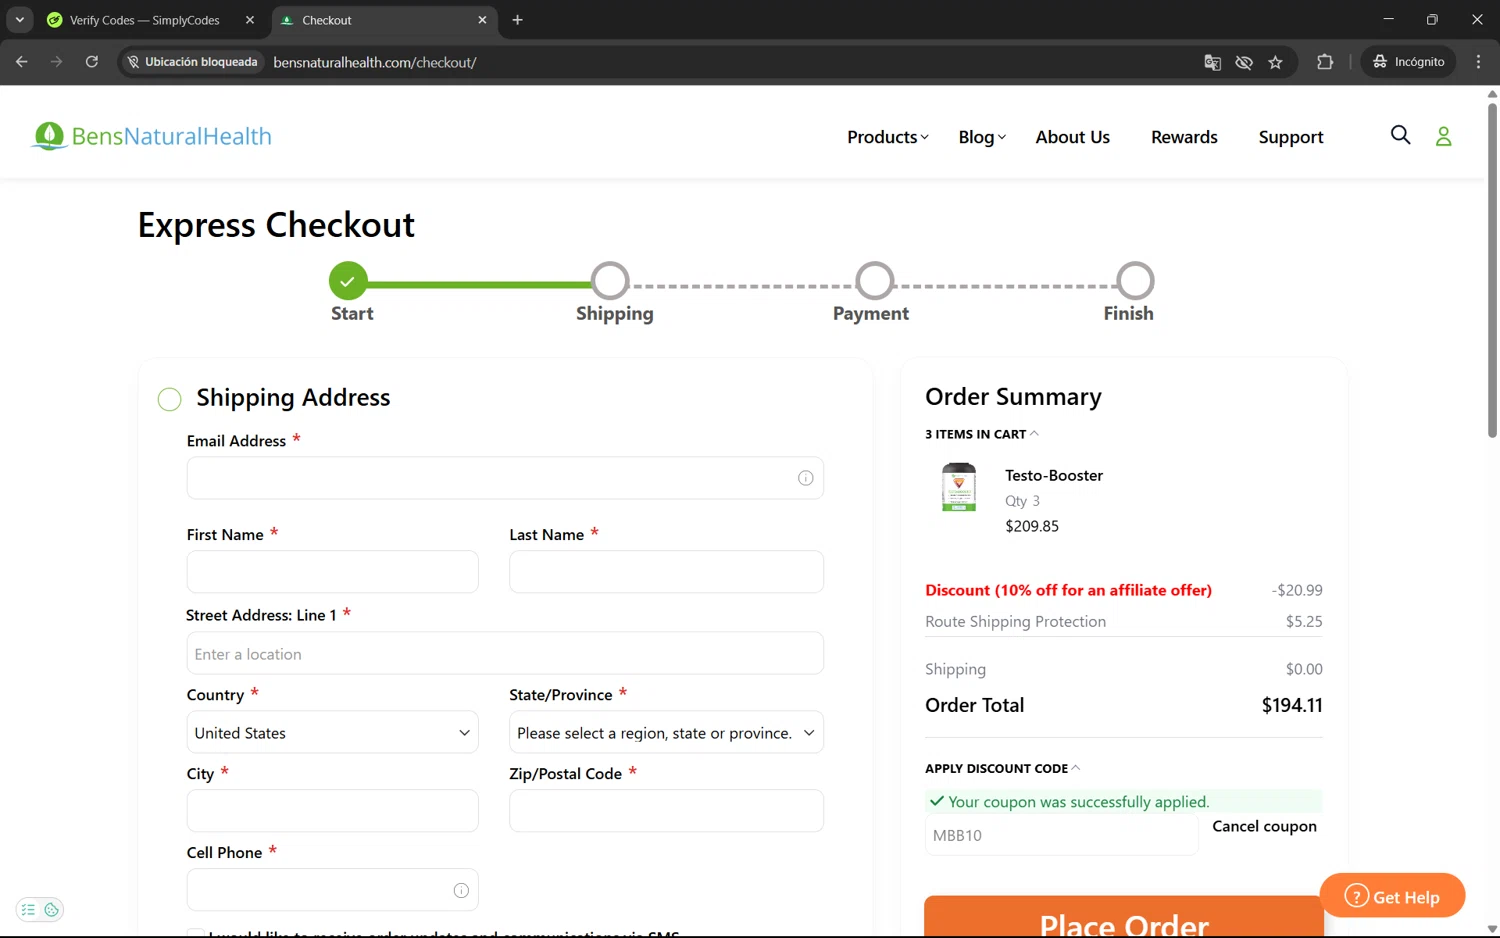
Task: Open the user account icon
Action: point(1443,136)
